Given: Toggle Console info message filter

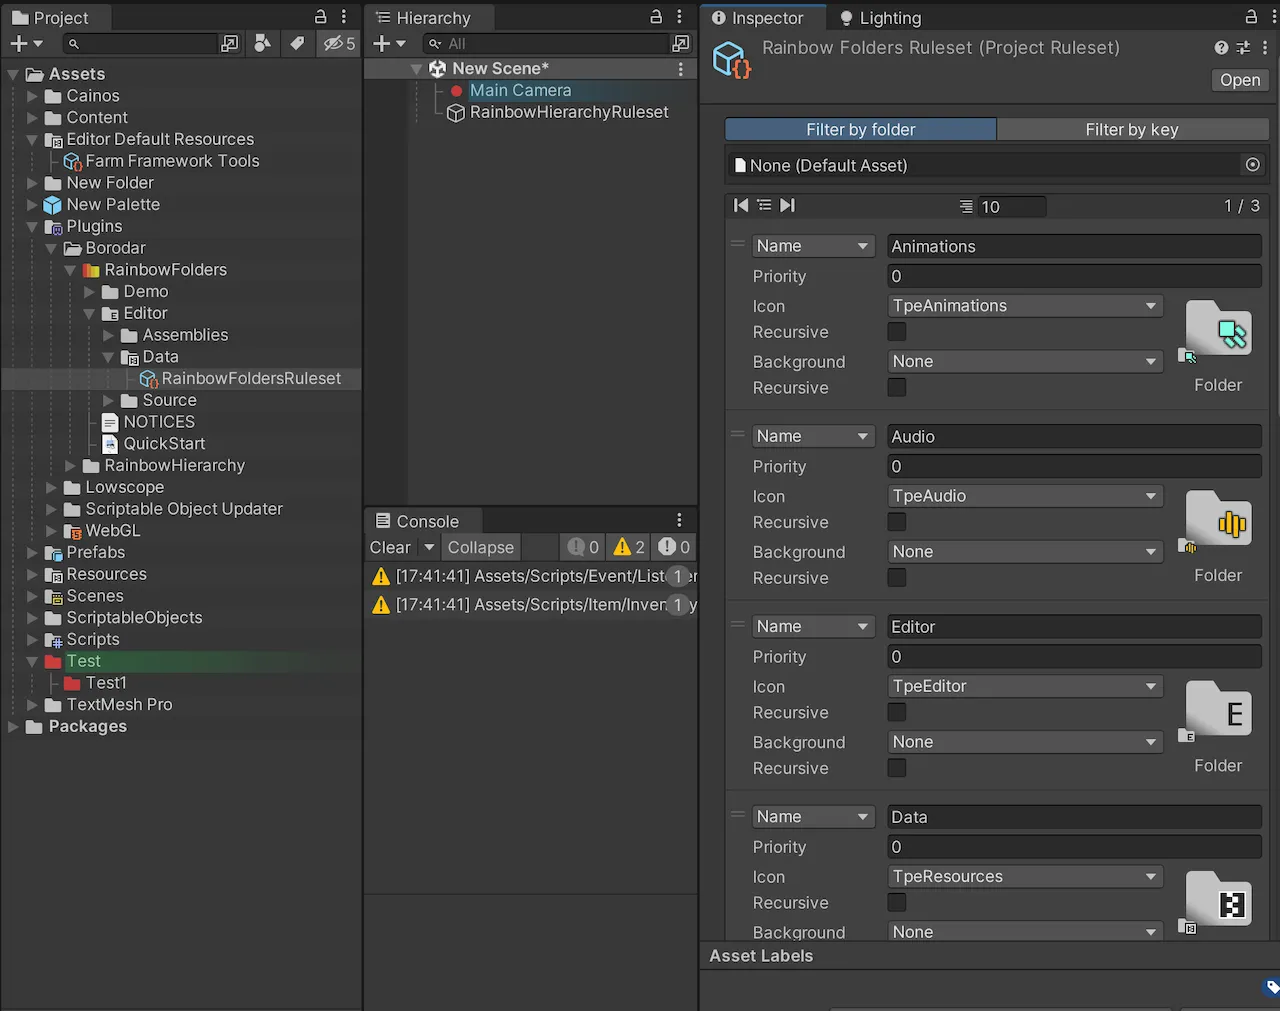Looking at the screenshot, I should pyautogui.click(x=583, y=547).
